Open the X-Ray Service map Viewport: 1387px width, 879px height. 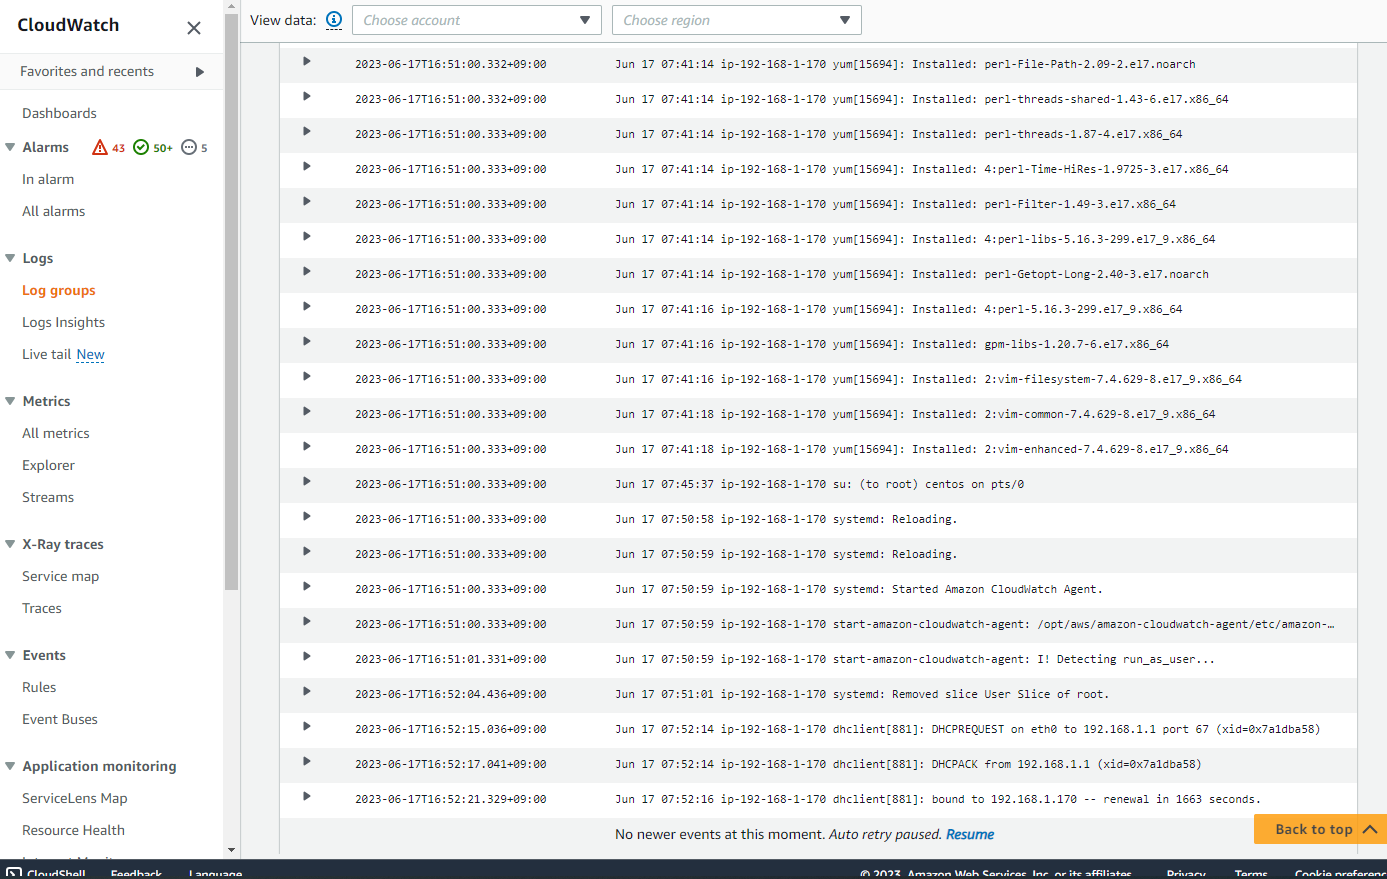(61, 577)
